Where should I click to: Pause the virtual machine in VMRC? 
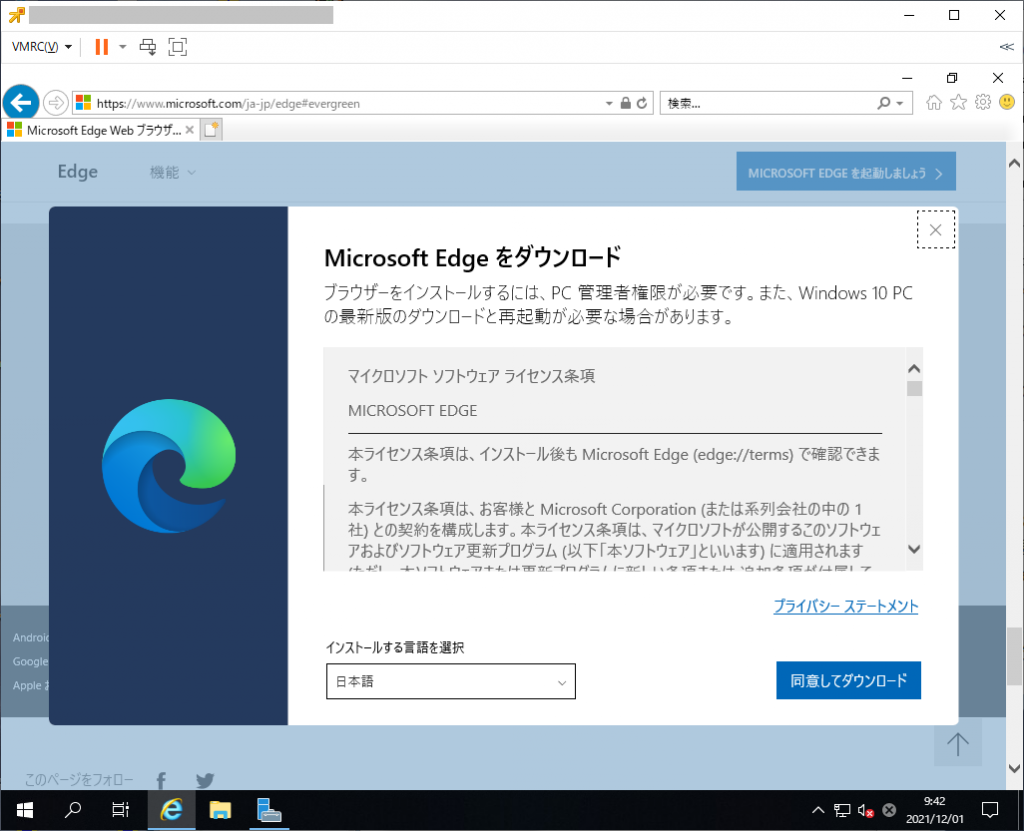coord(101,47)
